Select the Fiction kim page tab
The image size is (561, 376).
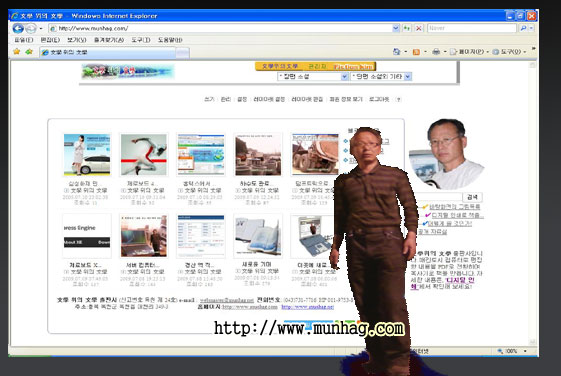353,67
